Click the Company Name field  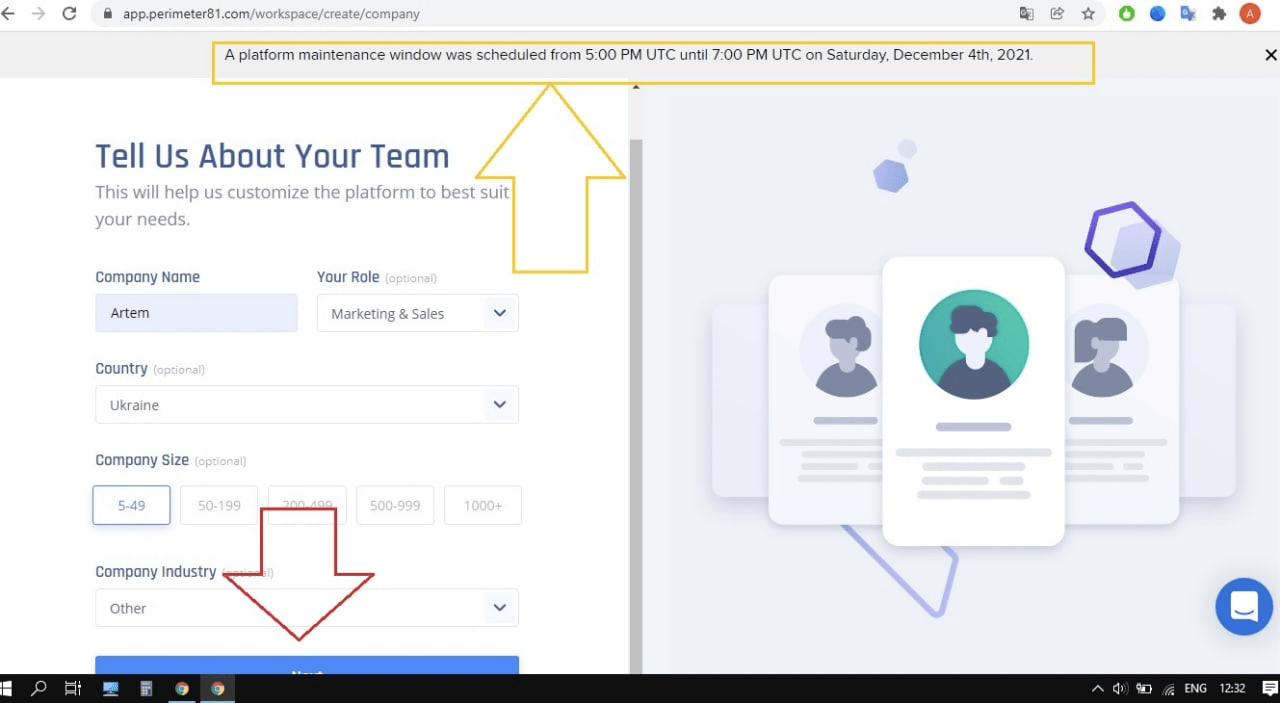coord(196,313)
